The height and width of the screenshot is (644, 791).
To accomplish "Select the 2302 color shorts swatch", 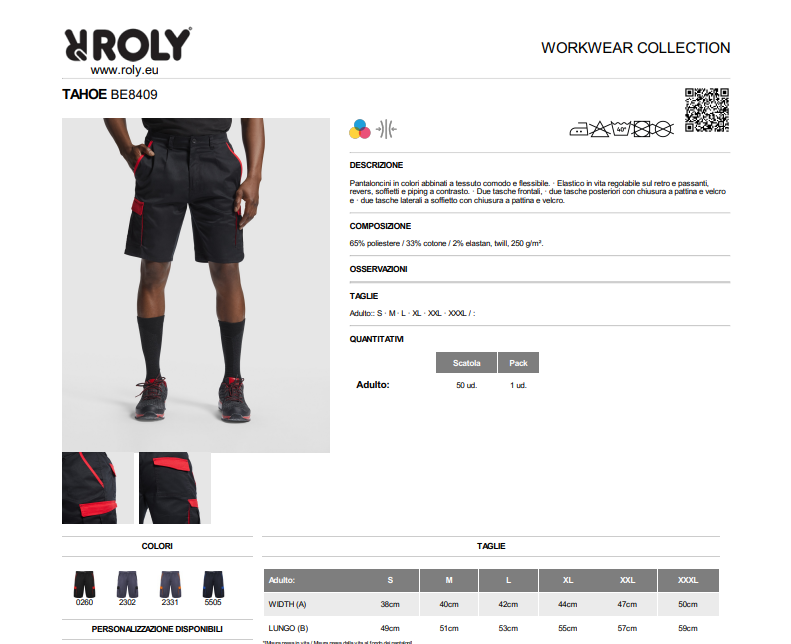I will click(127, 588).
